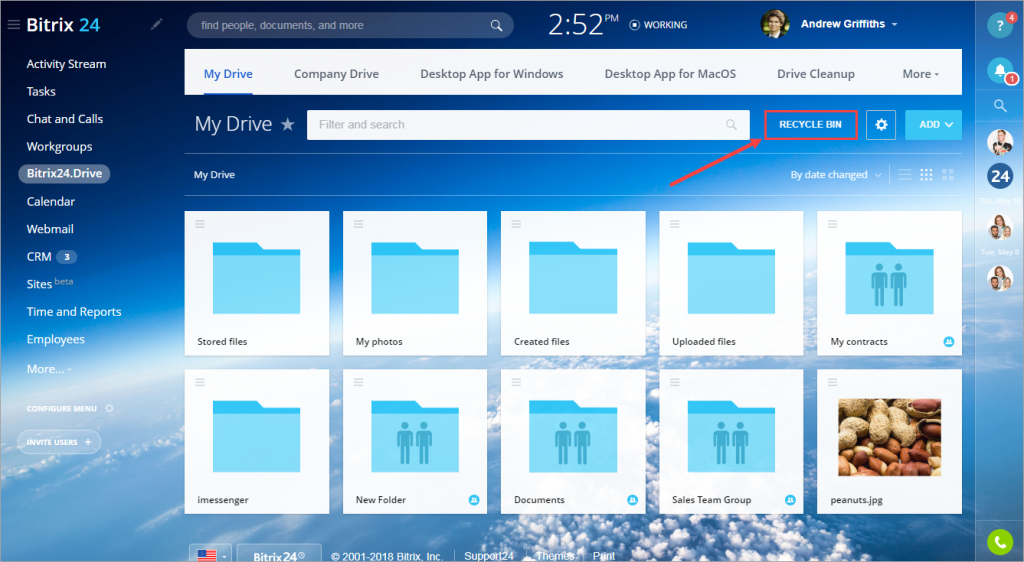Toggle the WORKING status indicator
The height and width of the screenshot is (562, 1024).
point(658,25)
